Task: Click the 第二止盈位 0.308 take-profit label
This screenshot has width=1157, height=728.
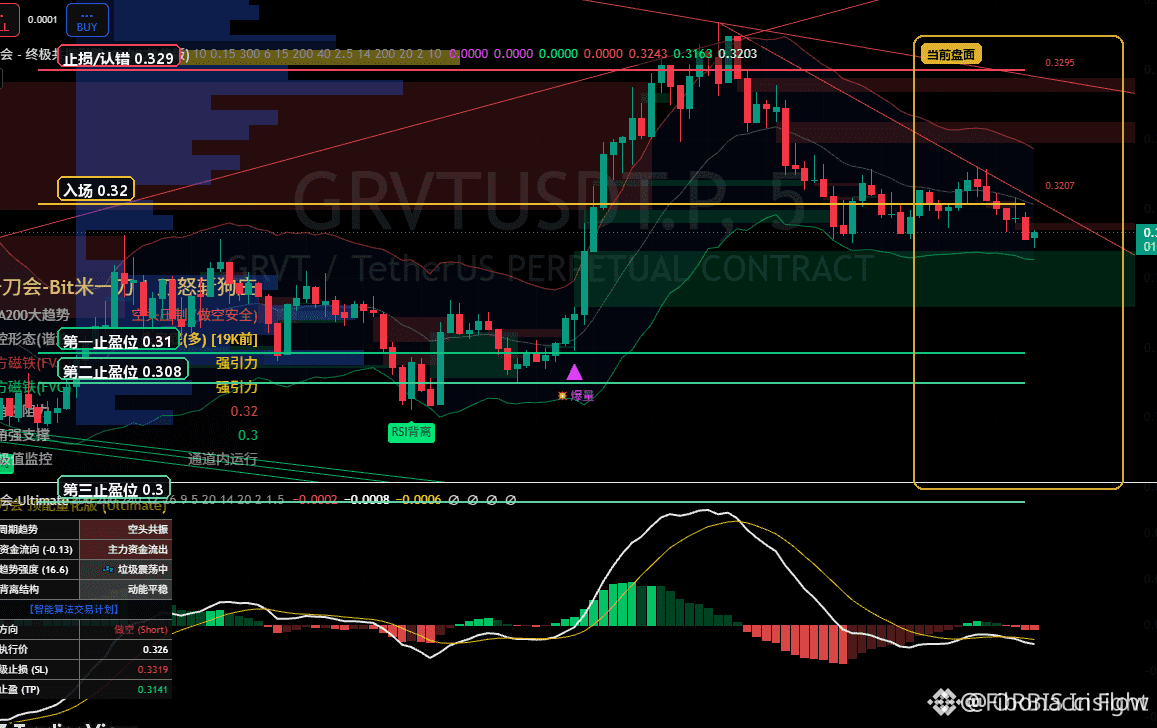Action: [x=122, y=370]
